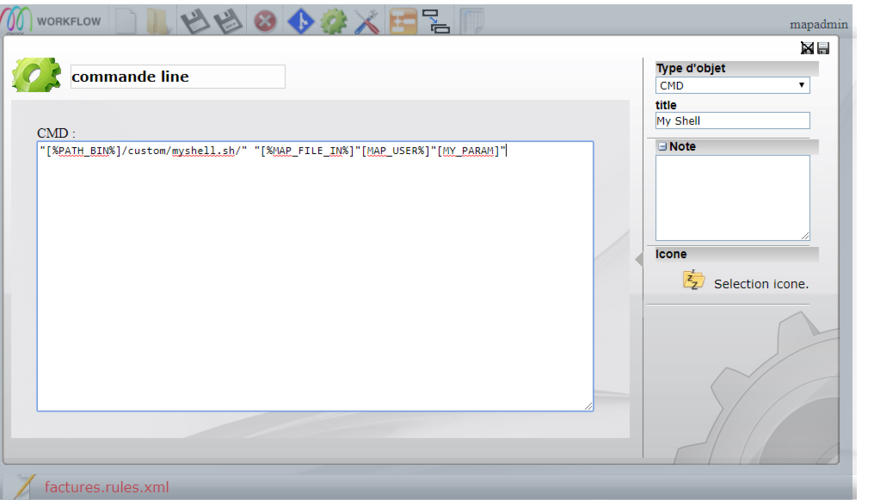Open the folder icon in toolbar
The image size is (874, 500).
pyautogui.click(x=157, y=21)
